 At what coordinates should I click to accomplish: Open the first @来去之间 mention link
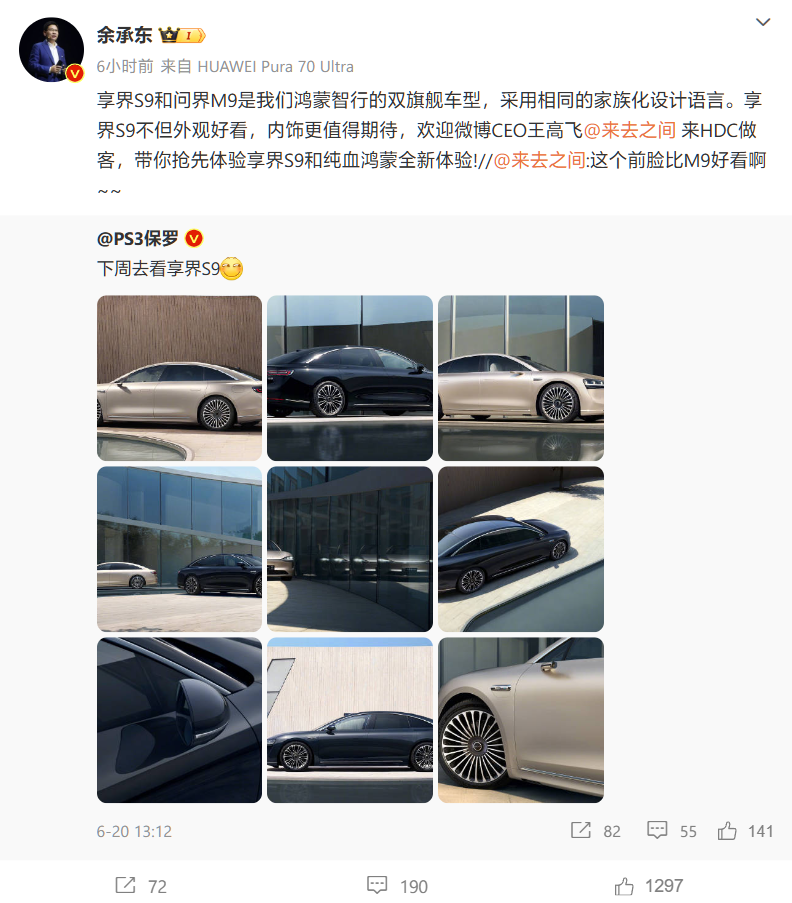pos(630,130)
